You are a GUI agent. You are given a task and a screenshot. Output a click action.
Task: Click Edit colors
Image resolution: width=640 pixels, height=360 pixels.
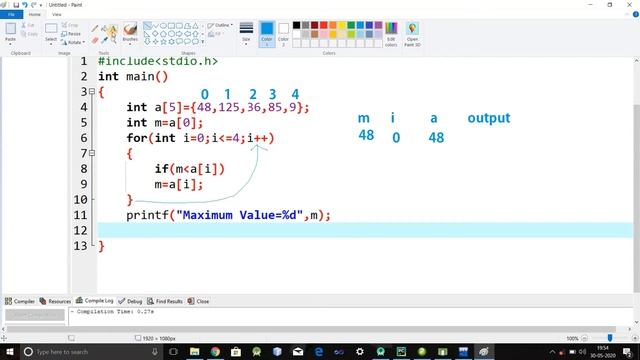click(x=391, y=34)
